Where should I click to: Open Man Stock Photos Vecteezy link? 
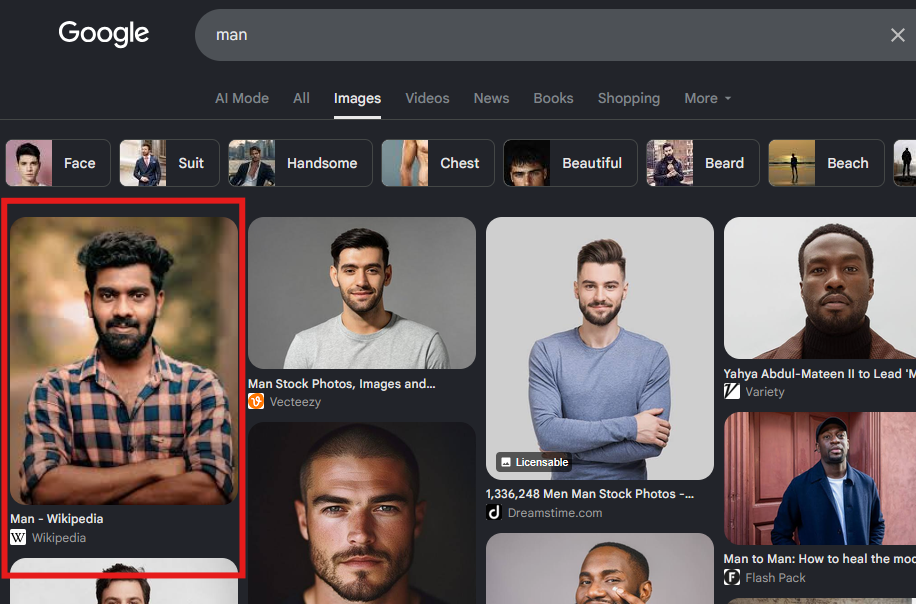[x=342, y=384]
